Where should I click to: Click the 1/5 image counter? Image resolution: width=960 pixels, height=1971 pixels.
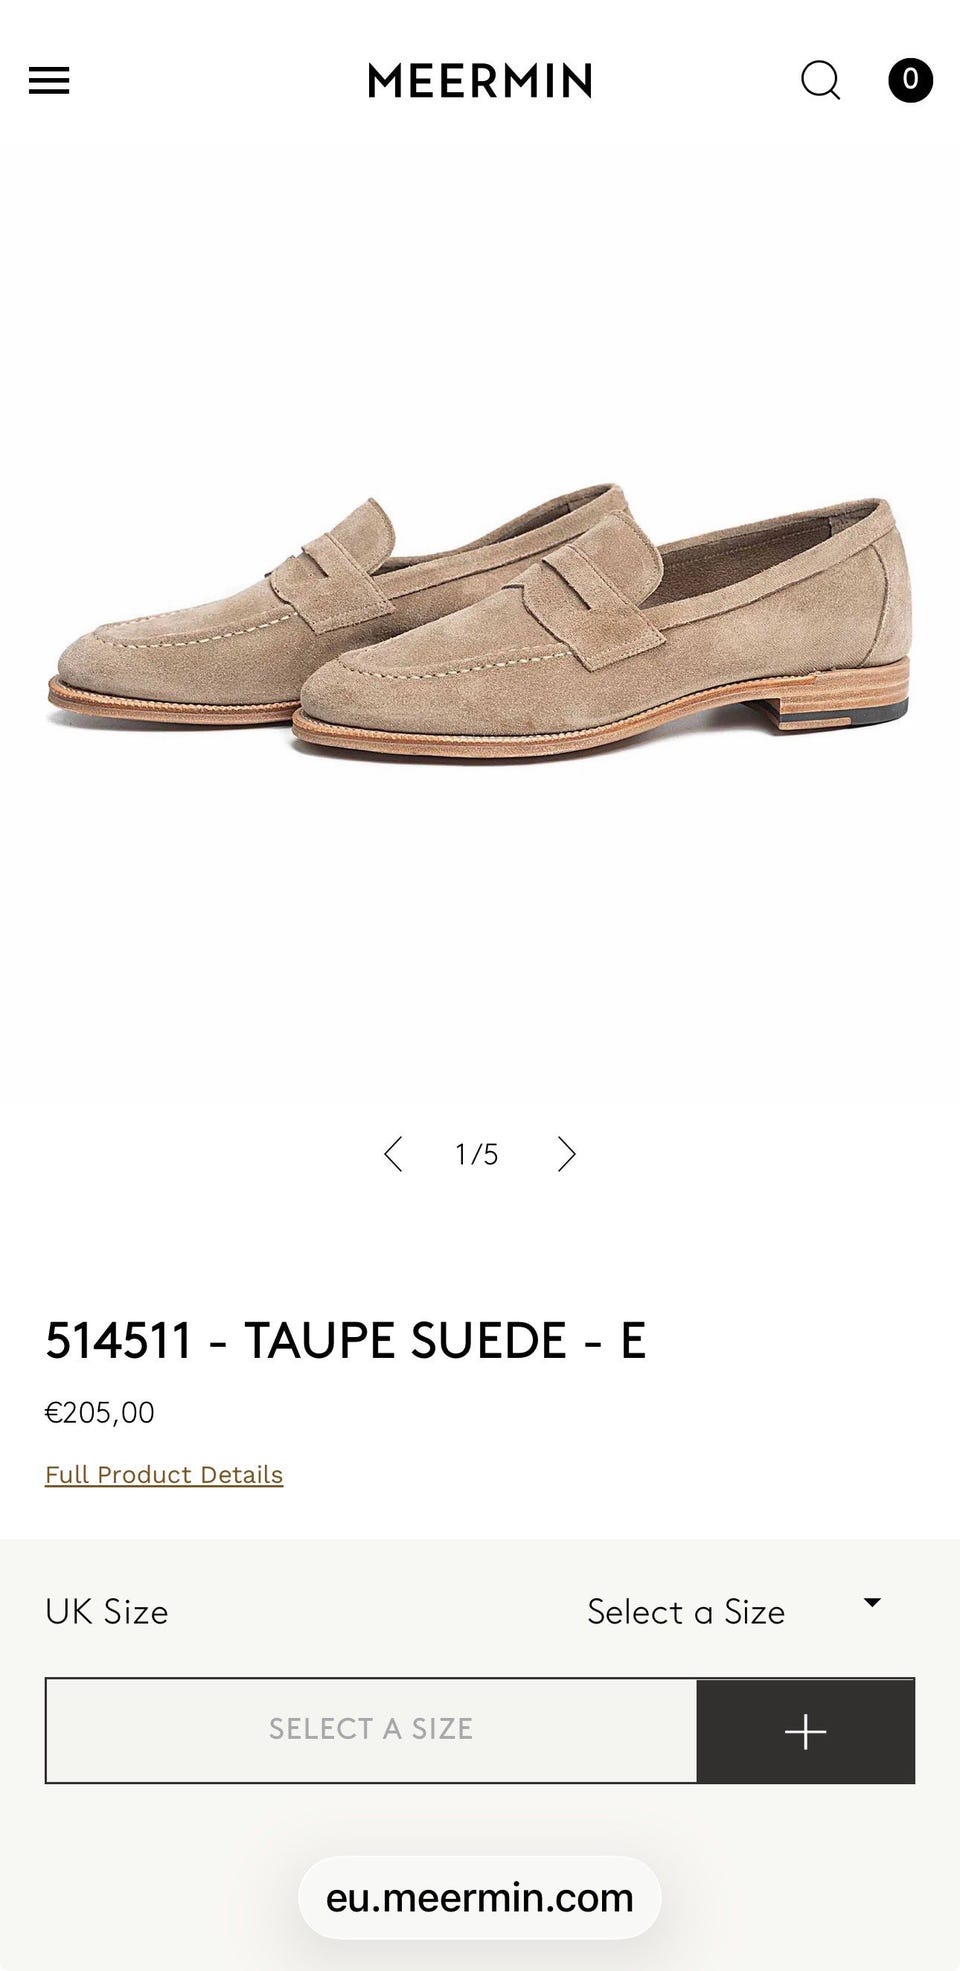point(477,1154)
